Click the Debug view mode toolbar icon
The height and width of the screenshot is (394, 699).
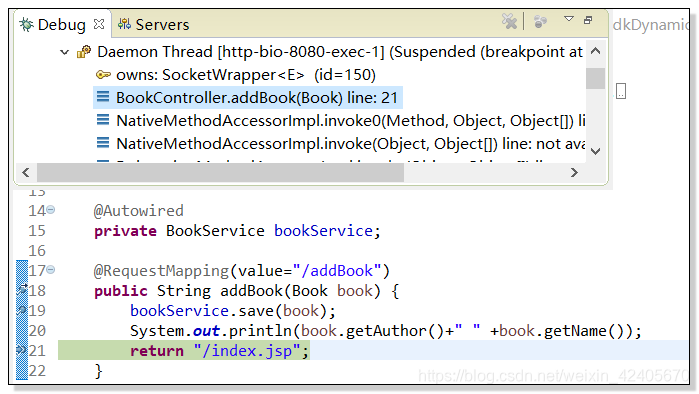[540, 21]
